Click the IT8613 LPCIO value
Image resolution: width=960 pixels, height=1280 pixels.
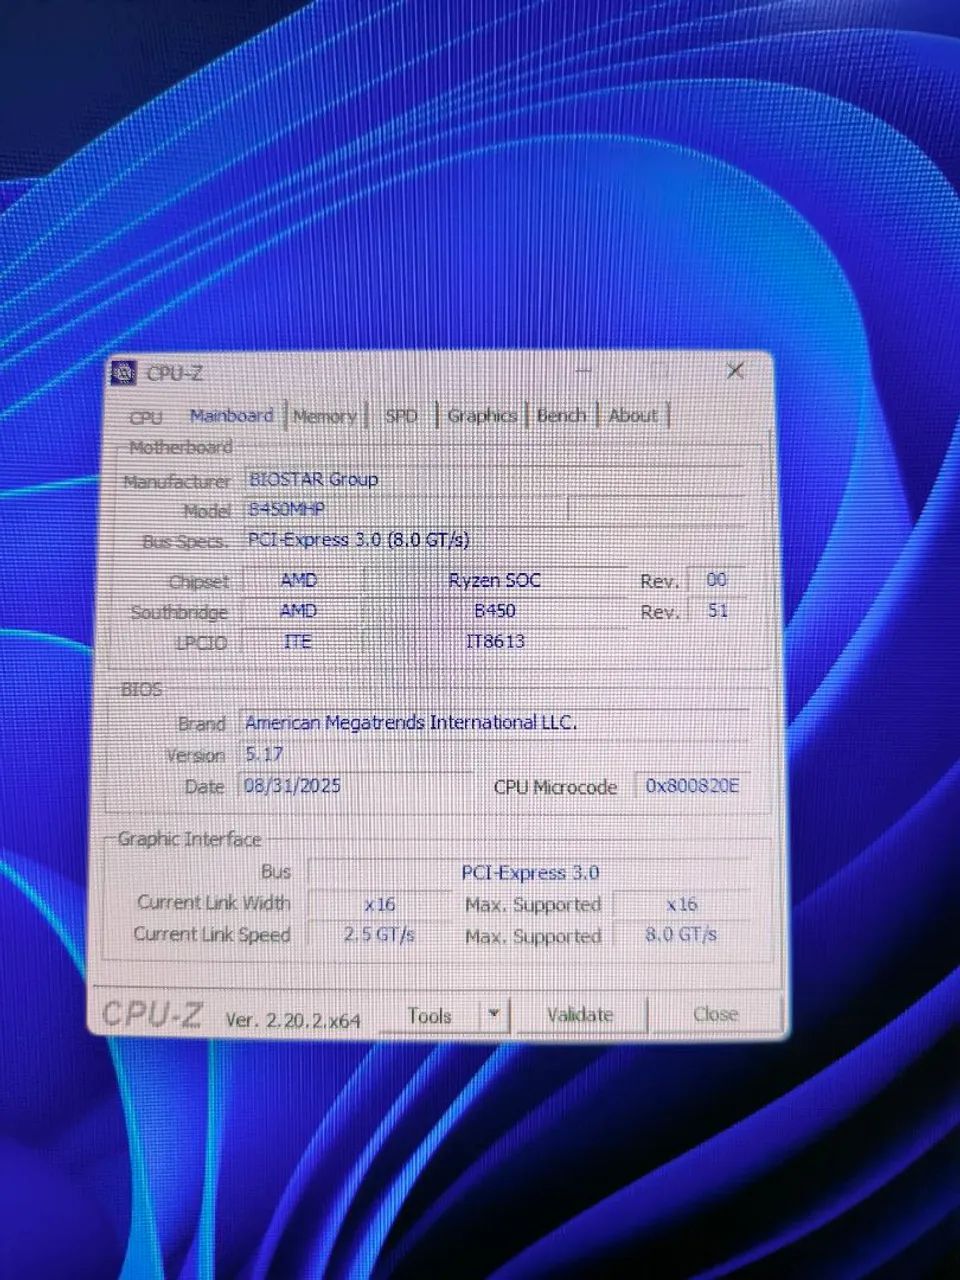point(494,641)
